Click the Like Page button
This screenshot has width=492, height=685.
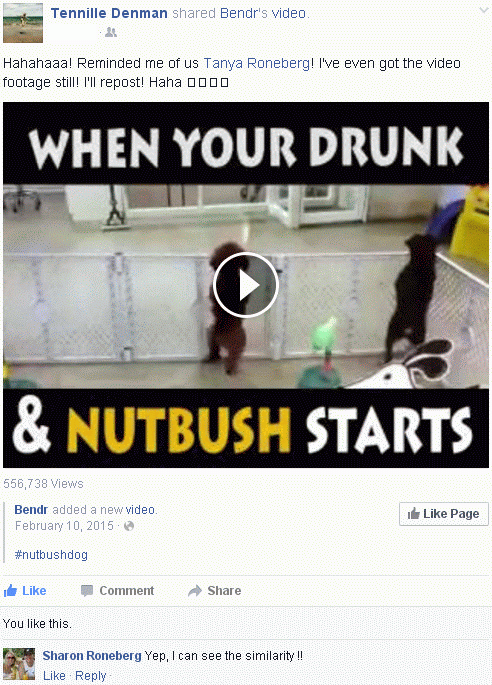click(443, 514)
